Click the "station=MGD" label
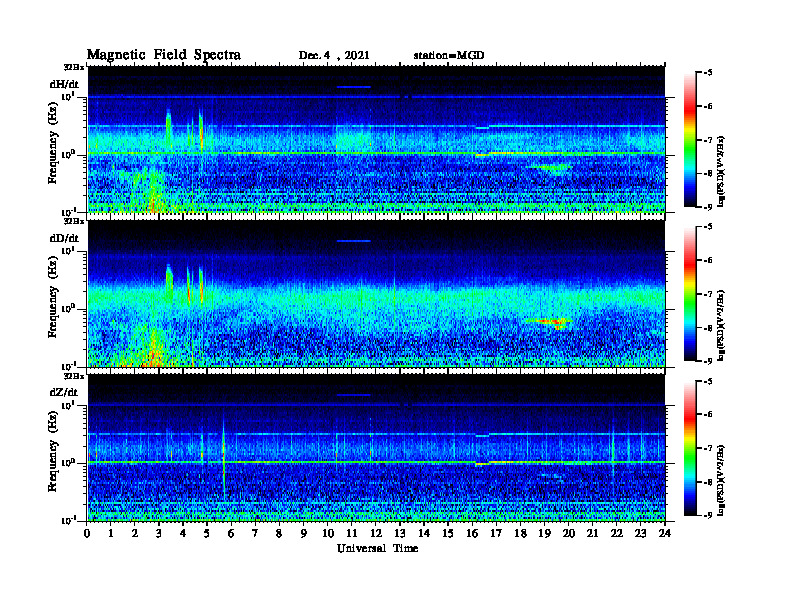This screenshot has width=792, height=612. pyautogui.click(x=449, y=56)
